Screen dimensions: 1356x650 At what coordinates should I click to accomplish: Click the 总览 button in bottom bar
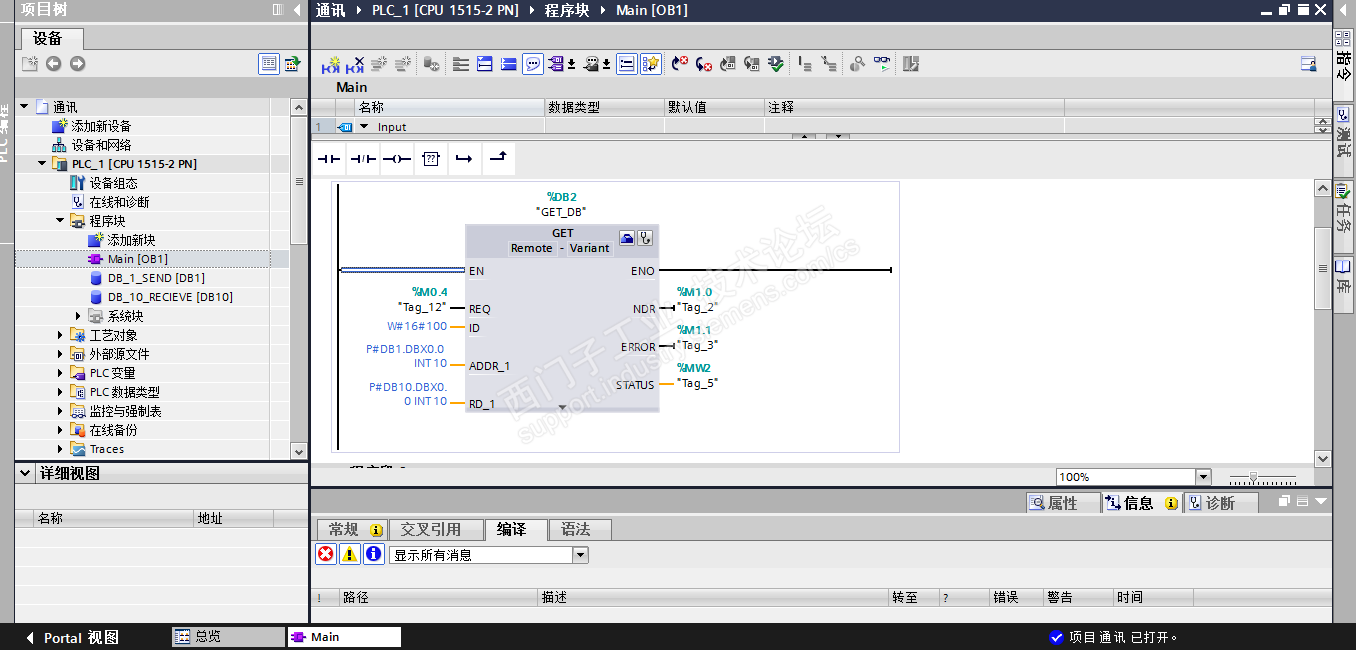pyautogui.click(x=227, y=637)
